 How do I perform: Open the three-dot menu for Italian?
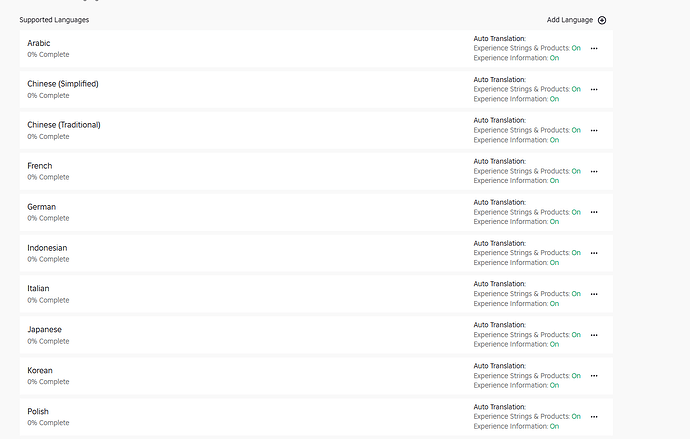coord(594,294)
